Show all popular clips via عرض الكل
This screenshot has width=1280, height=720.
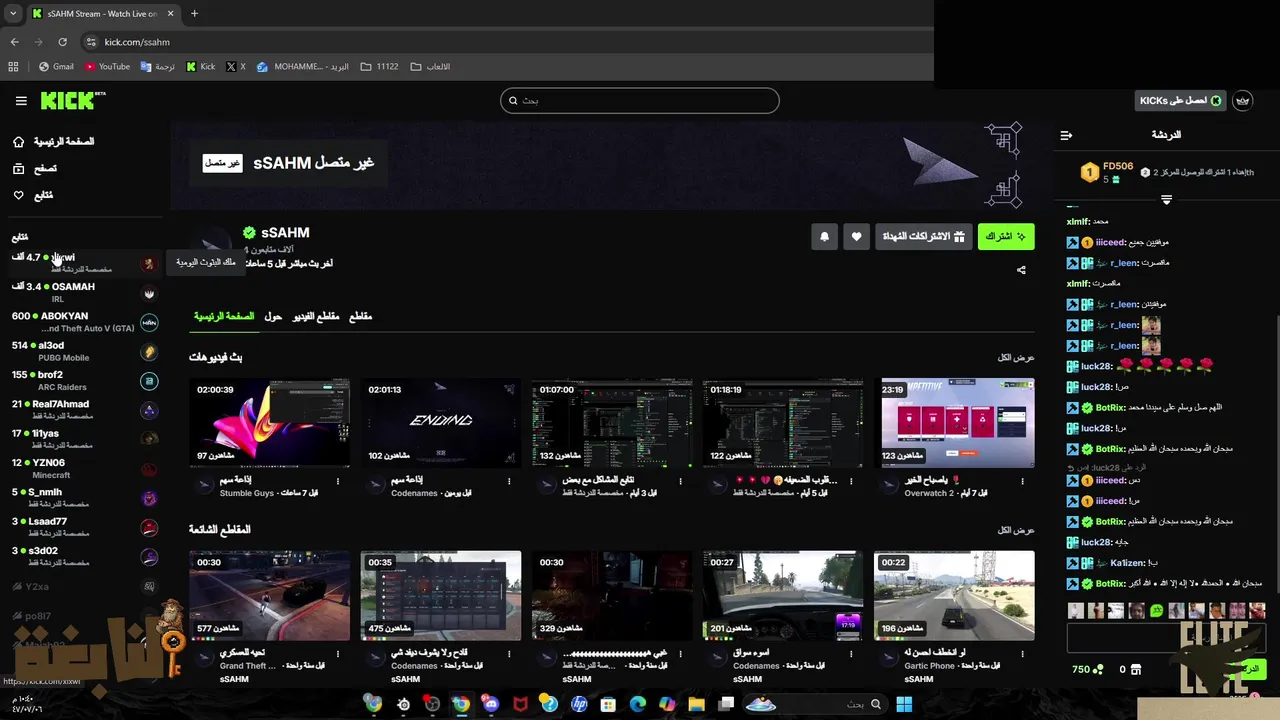pos(1016,530)
